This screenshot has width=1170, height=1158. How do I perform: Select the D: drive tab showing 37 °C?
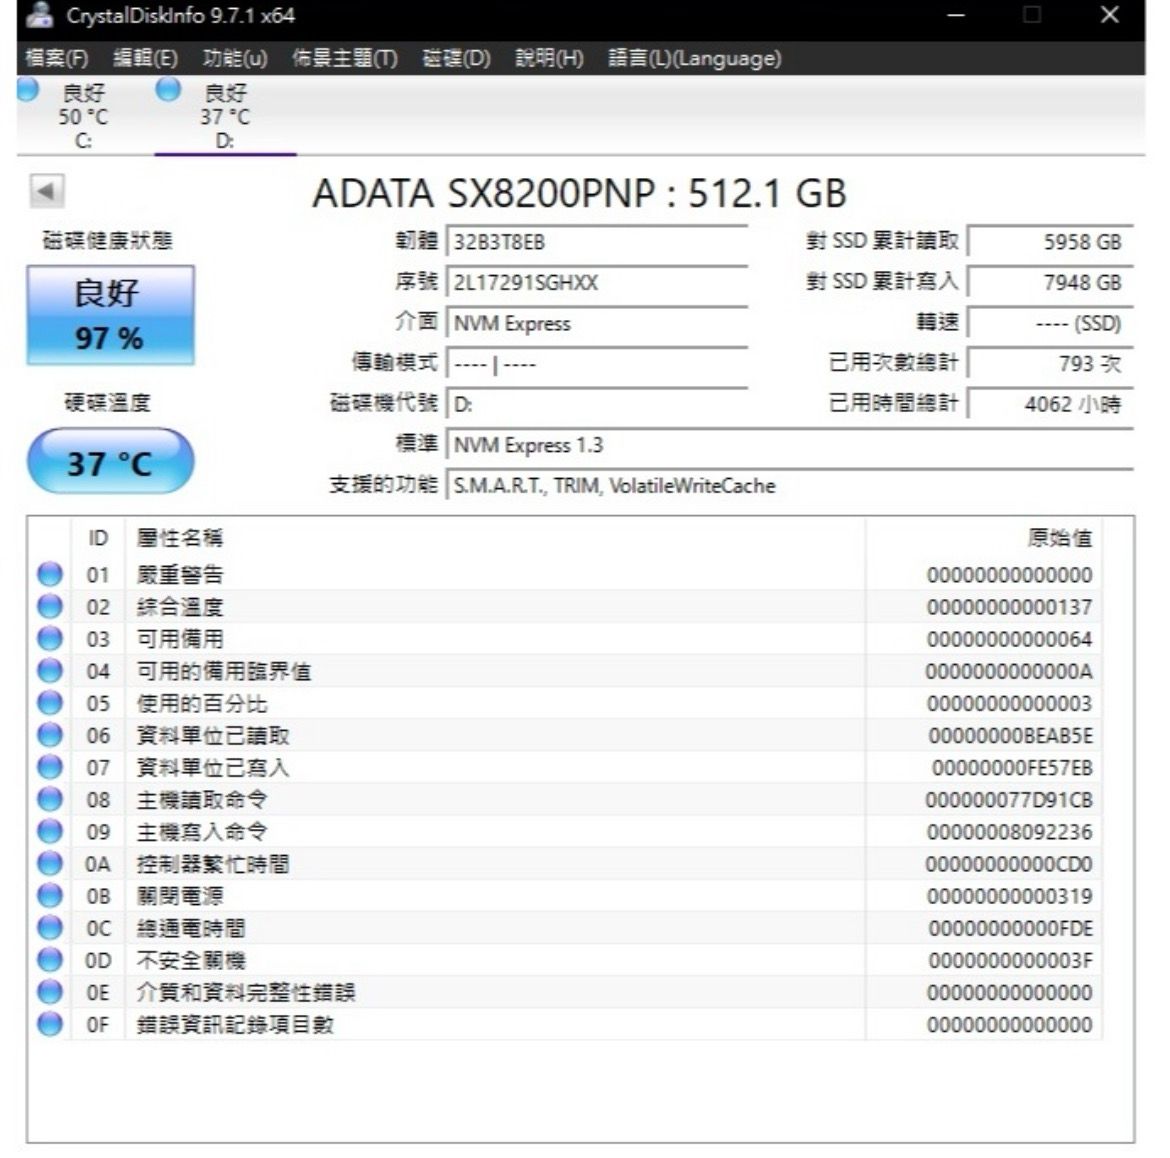point(225,116)
